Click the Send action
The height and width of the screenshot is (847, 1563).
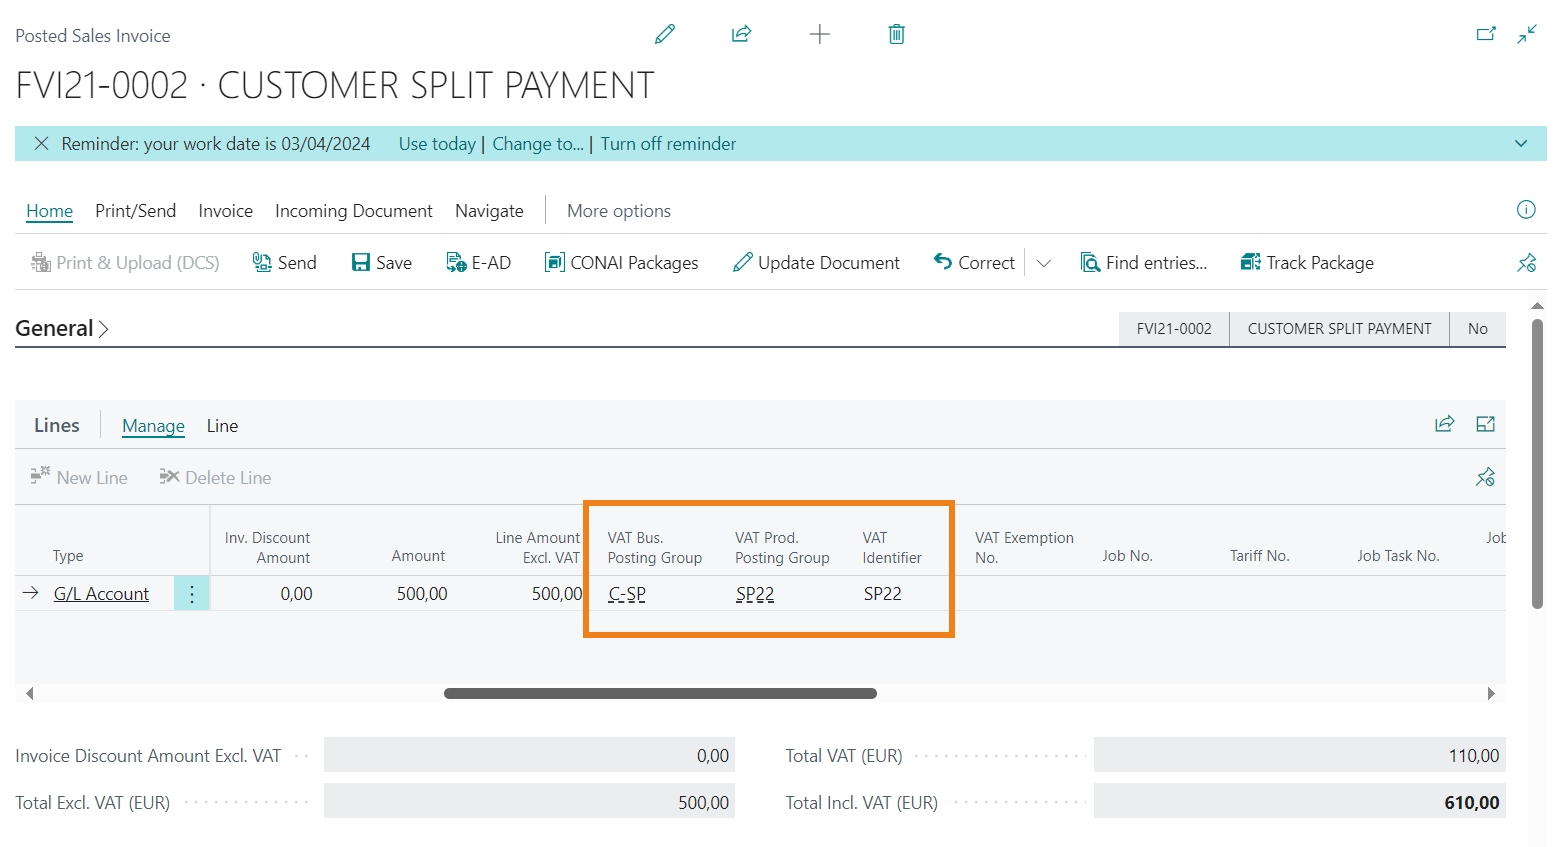pyautogui.click(x=285, y=263)
